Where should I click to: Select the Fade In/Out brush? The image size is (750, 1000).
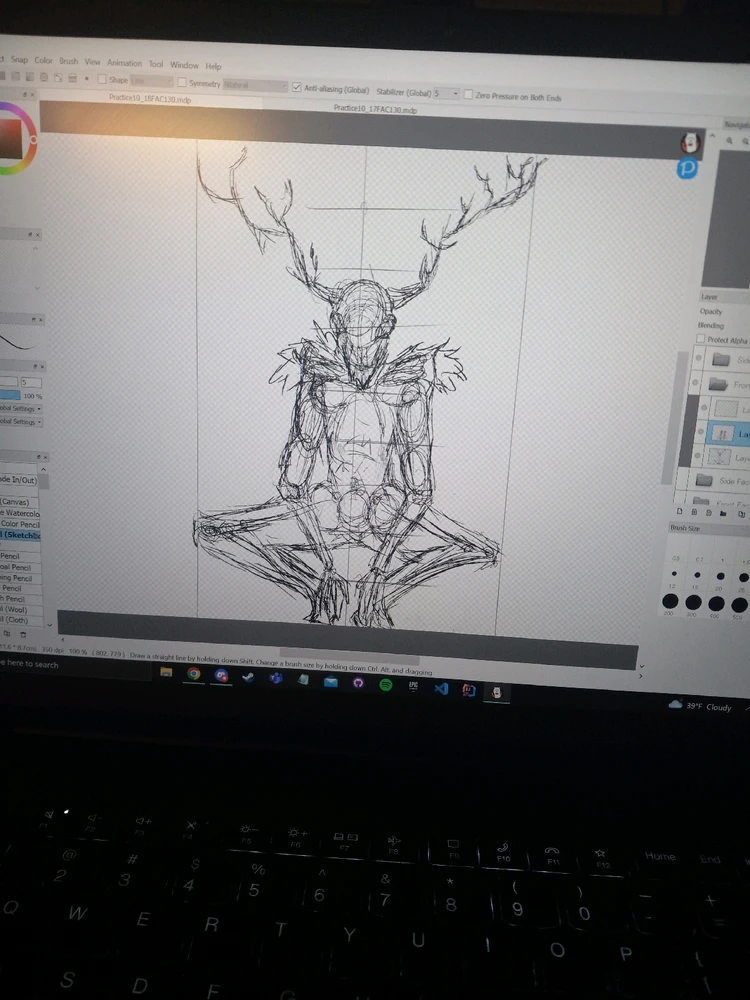coord(18,480)
